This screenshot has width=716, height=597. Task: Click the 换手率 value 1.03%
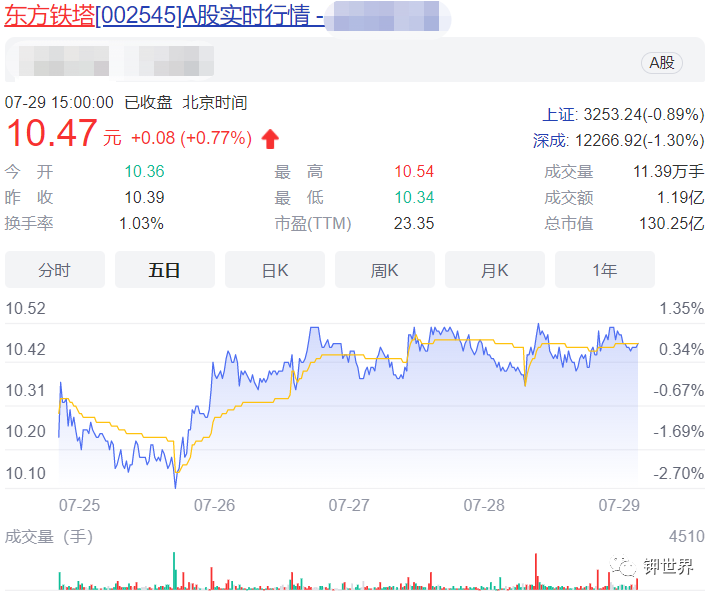pyautogui.click(x=141, y=223)
